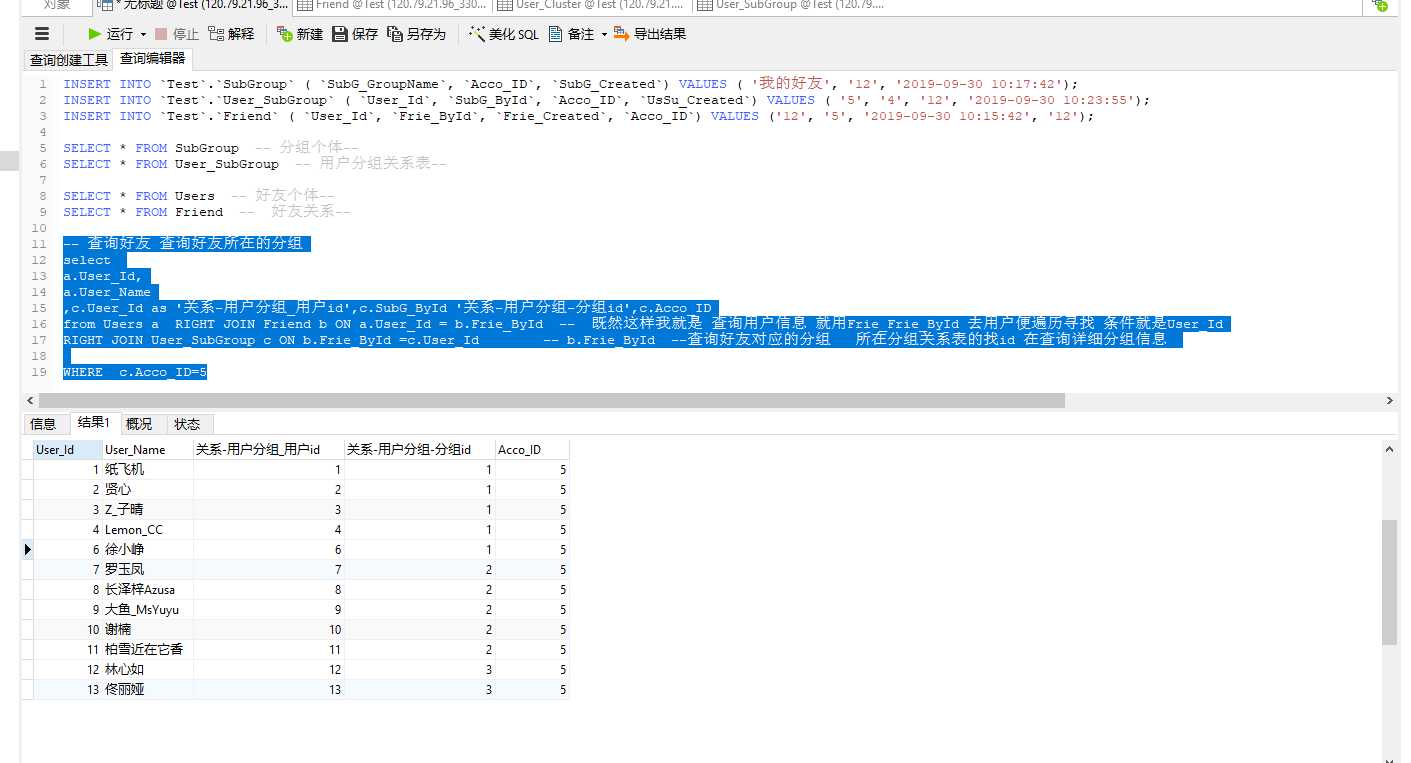
Task: Sort by User_Id column header
Action: point(67,450)
